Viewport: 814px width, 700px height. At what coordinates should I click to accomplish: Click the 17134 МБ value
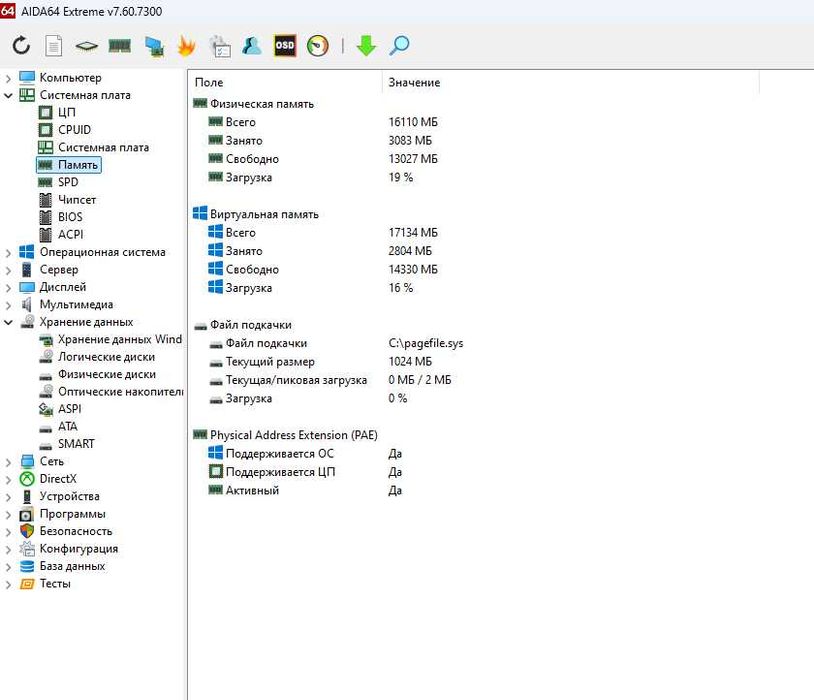(413, 233)
